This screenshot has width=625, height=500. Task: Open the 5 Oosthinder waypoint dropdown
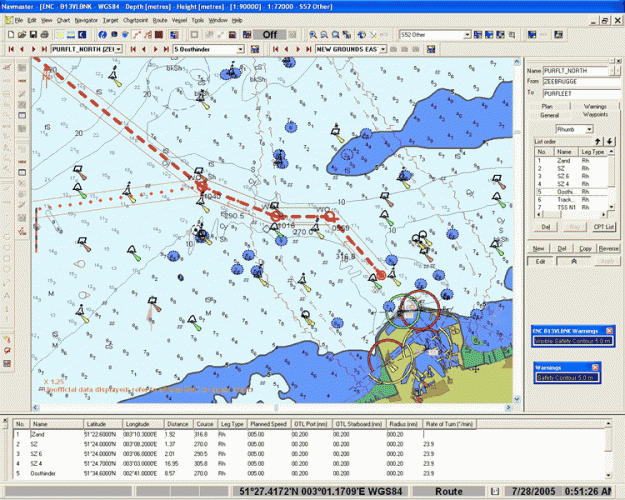click(x=240, y=48)
